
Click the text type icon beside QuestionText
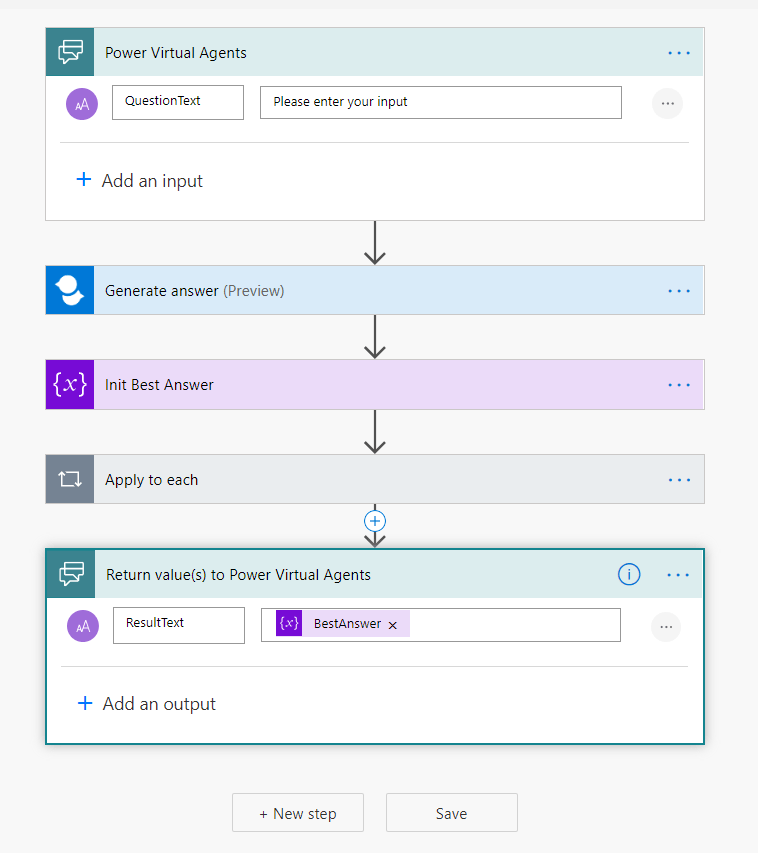tap(82, 103)
